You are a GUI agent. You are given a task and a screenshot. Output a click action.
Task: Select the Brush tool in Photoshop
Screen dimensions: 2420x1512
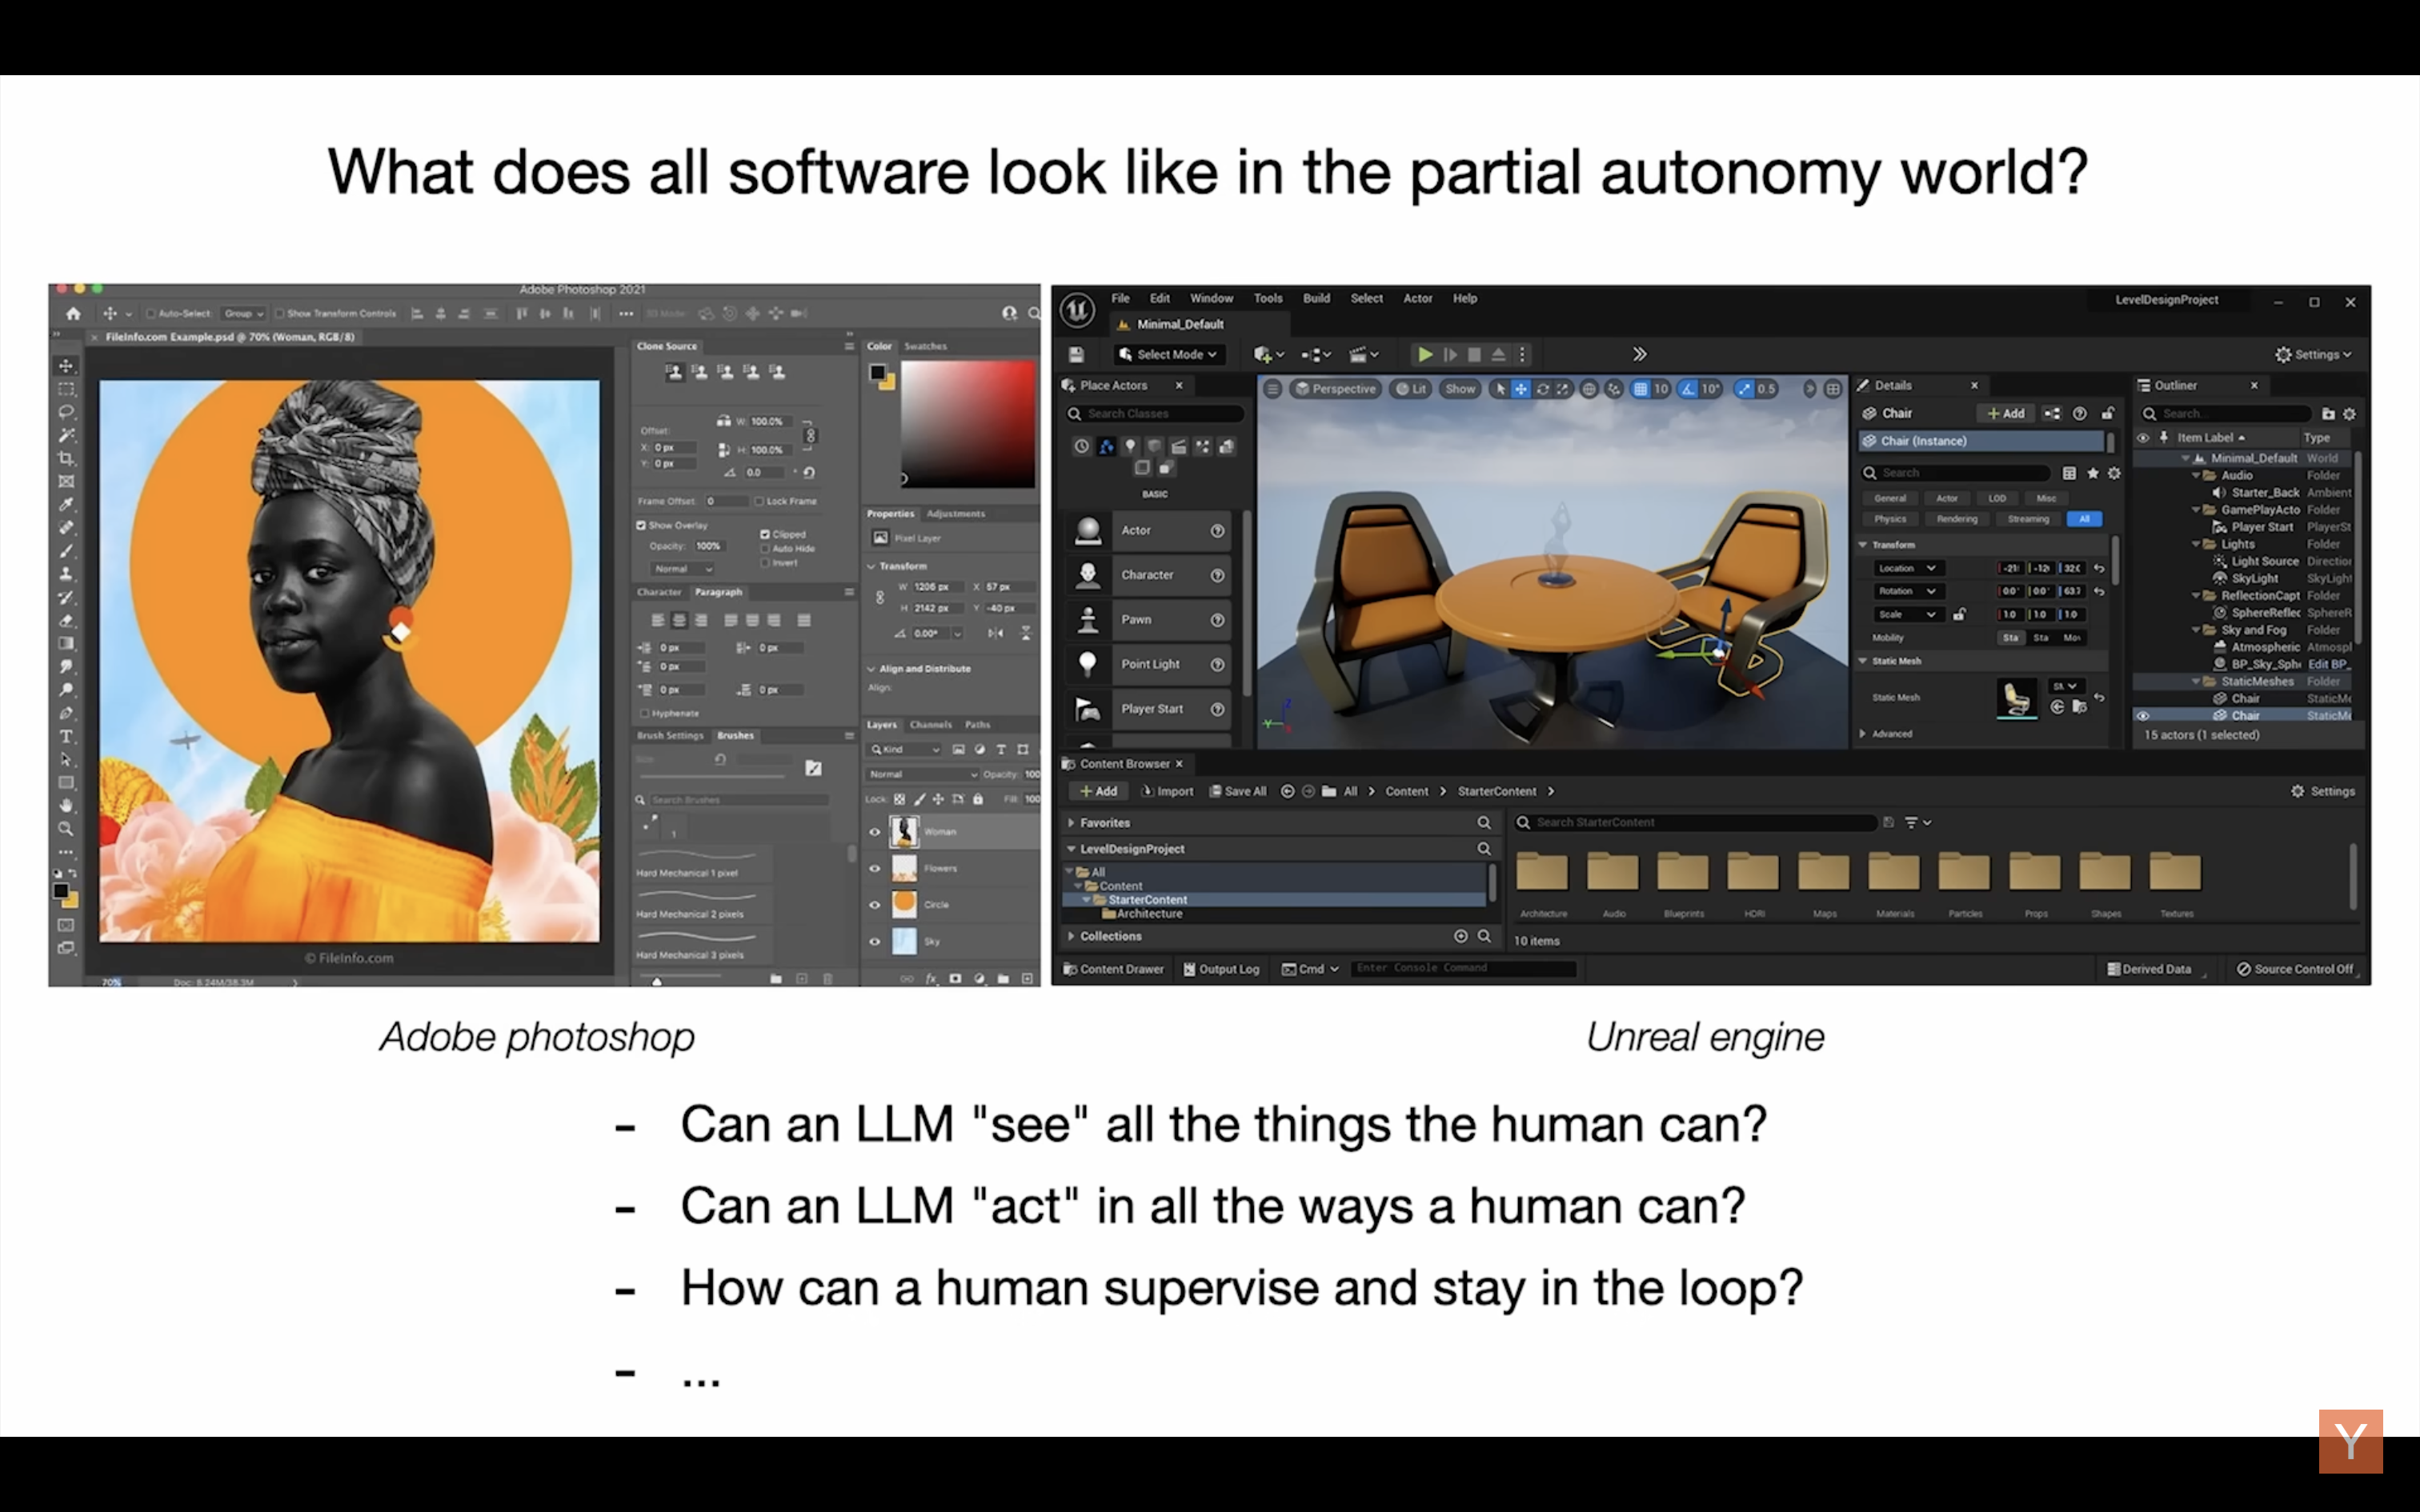pyautogui.click(x=66, y=551)
